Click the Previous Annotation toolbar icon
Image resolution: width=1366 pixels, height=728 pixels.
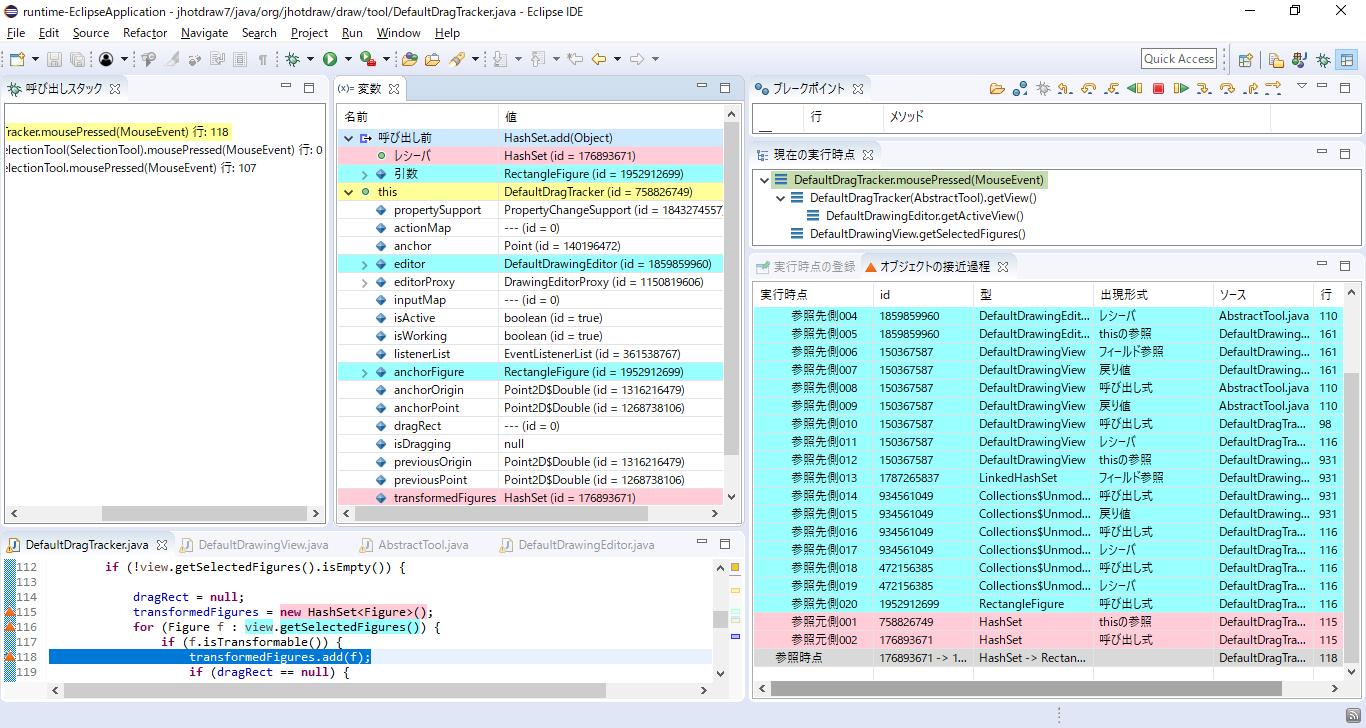(x=537, y=59)
